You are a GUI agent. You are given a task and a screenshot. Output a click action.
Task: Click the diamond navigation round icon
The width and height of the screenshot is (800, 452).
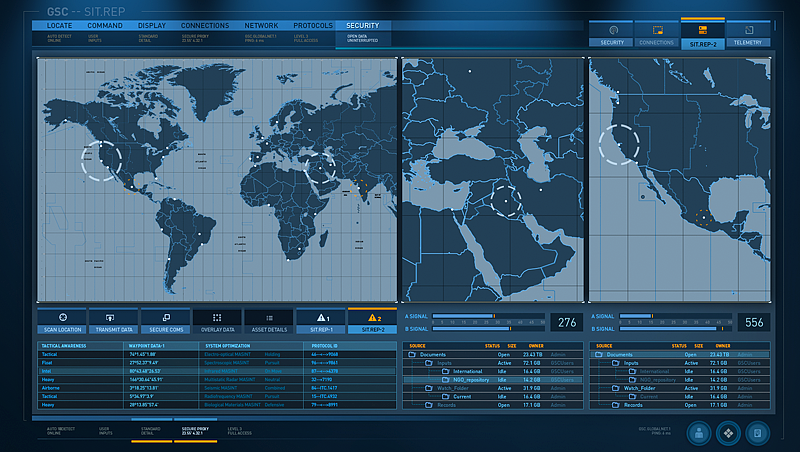728,433
